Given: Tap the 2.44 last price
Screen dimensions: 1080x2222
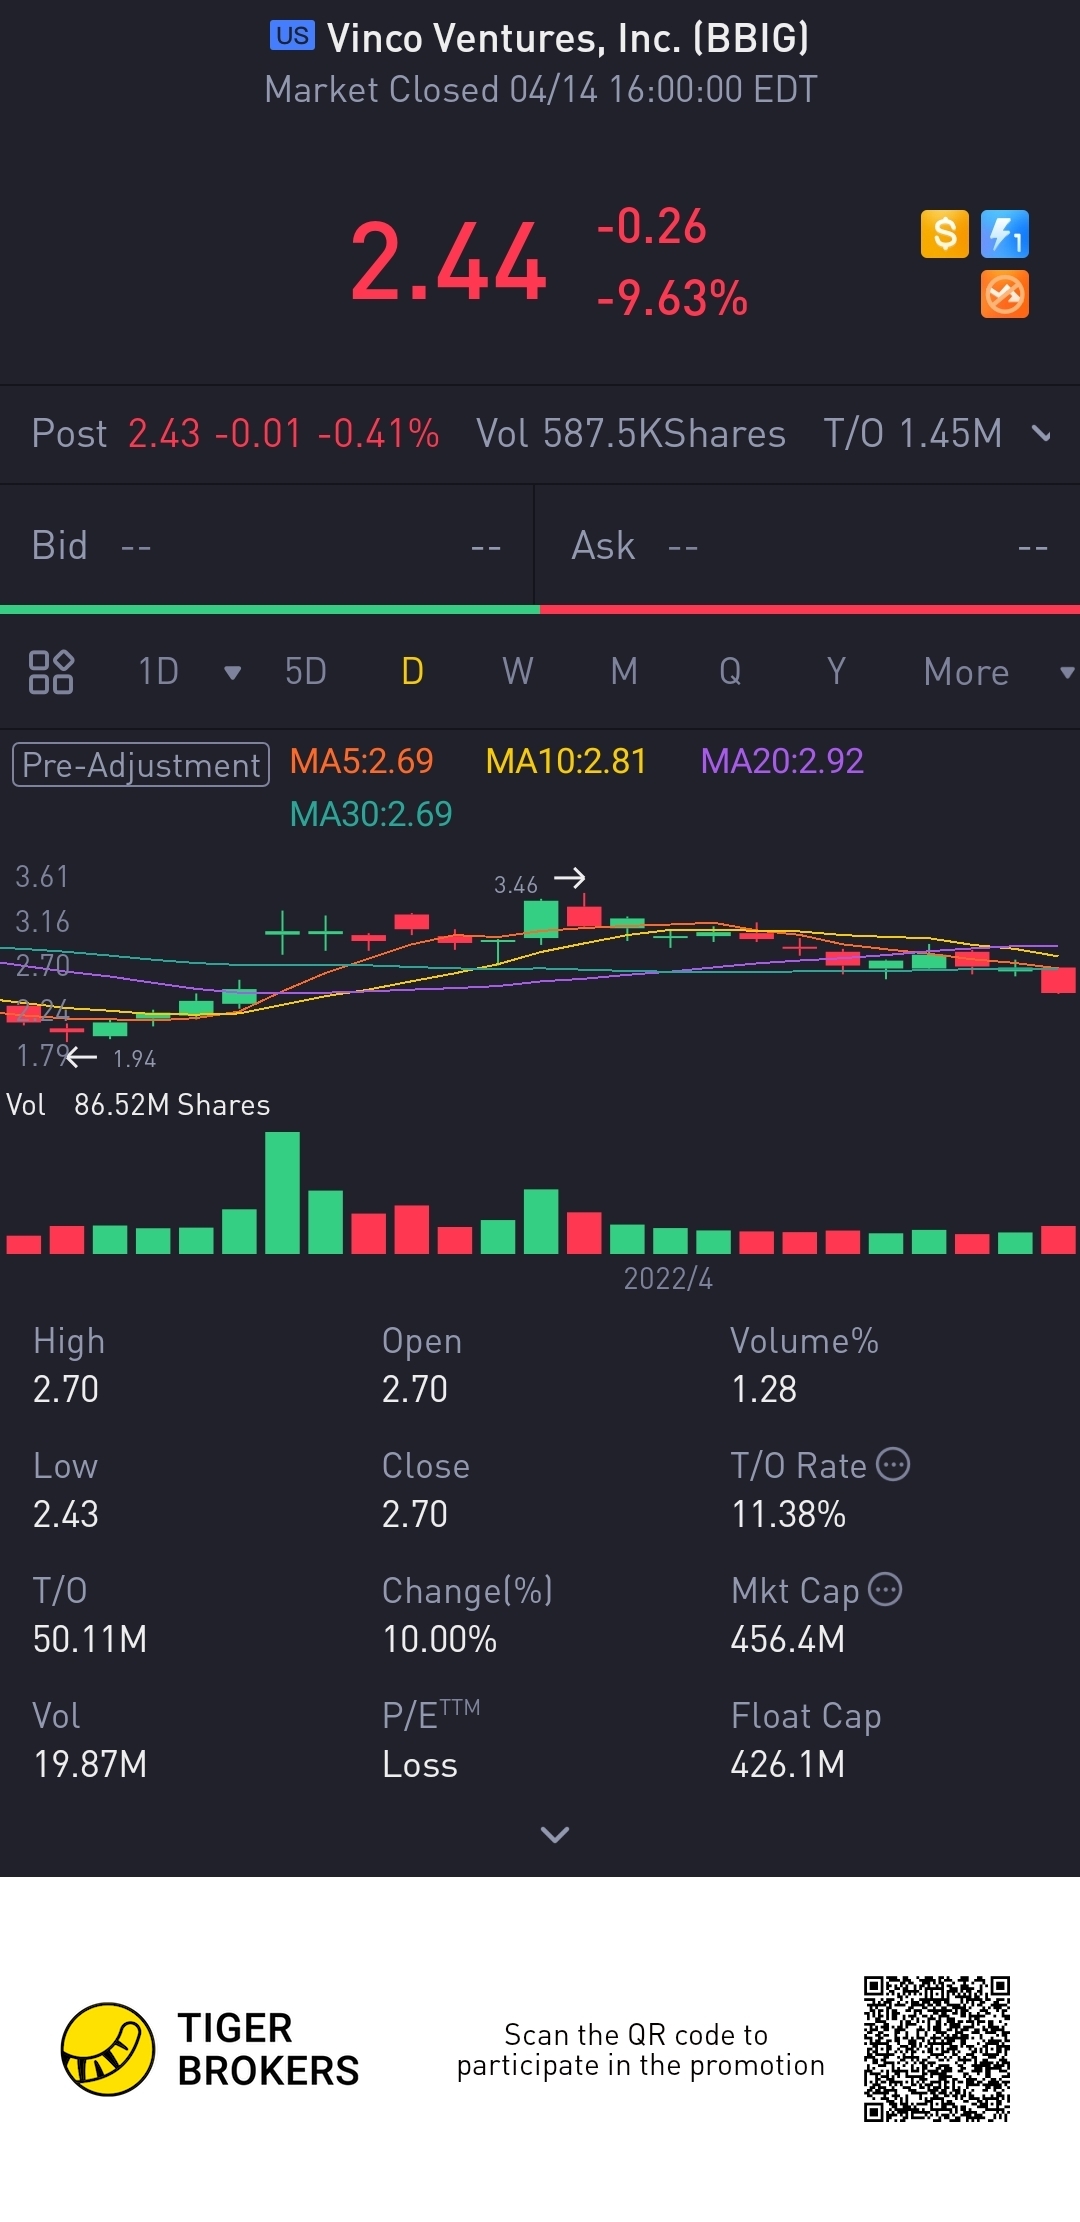Looking at the screenshot, I should (x=448, y=262).
